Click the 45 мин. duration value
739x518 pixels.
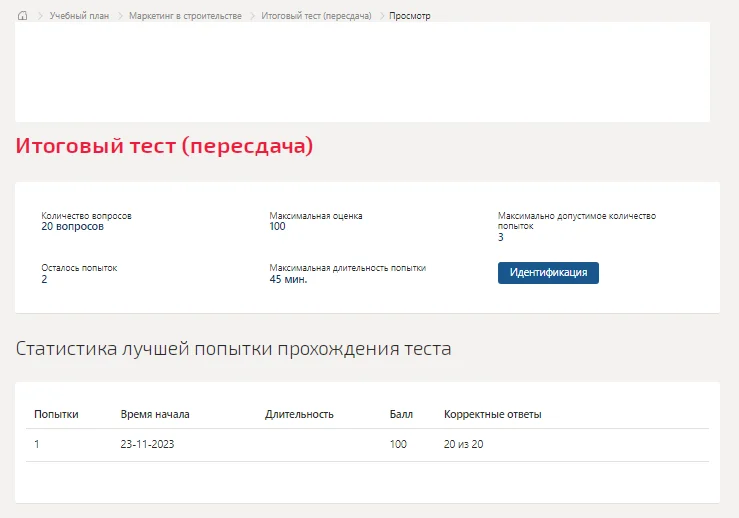click(x=288, y=280)
